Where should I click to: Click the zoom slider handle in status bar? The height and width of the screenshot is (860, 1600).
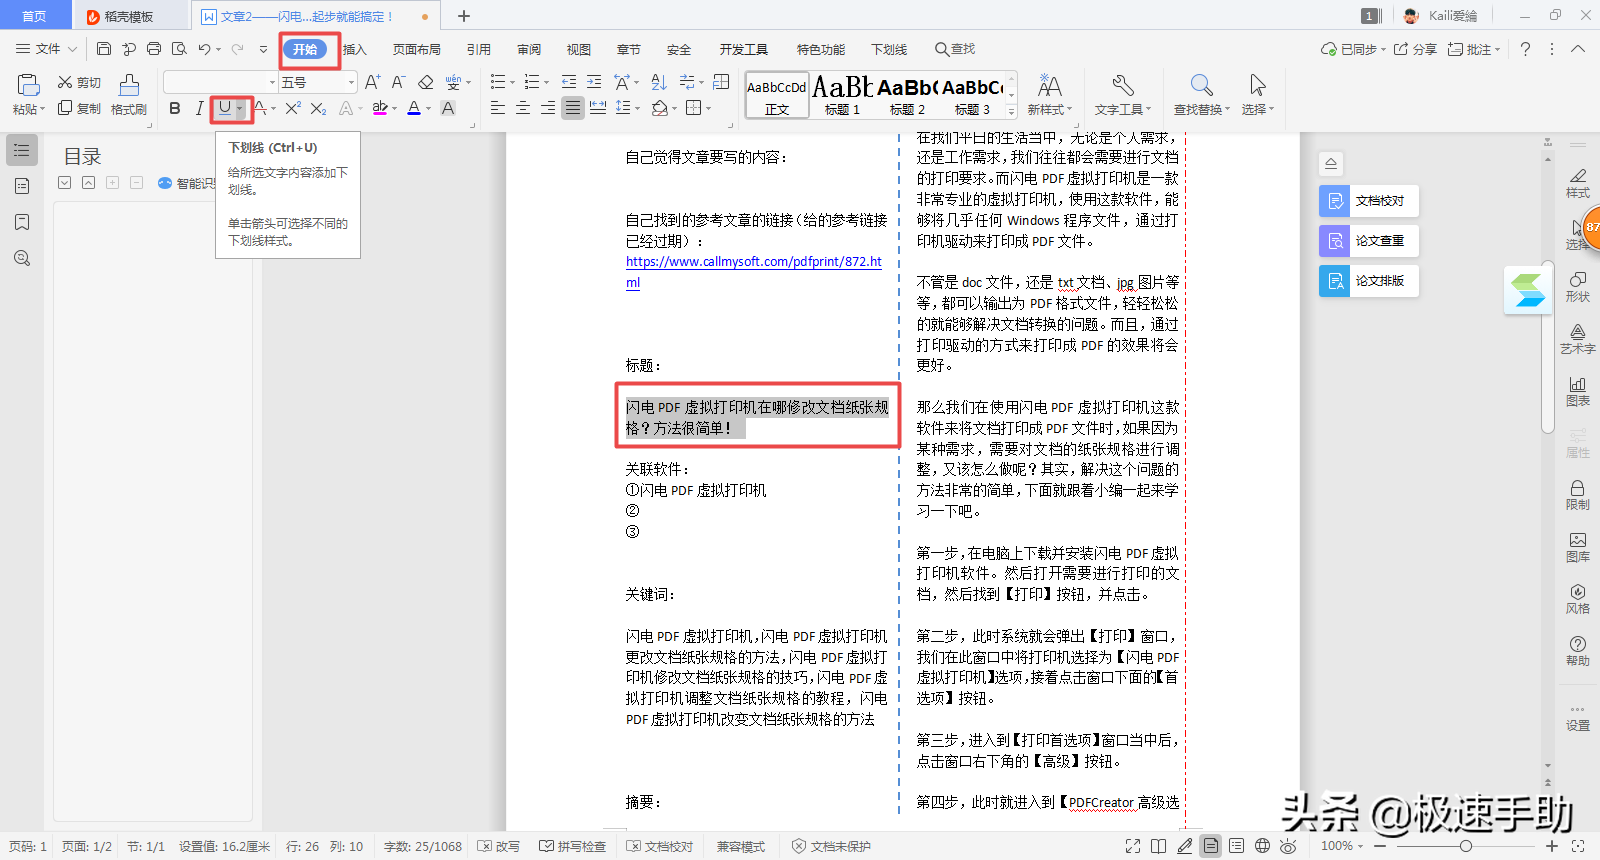pos(1465,846)
